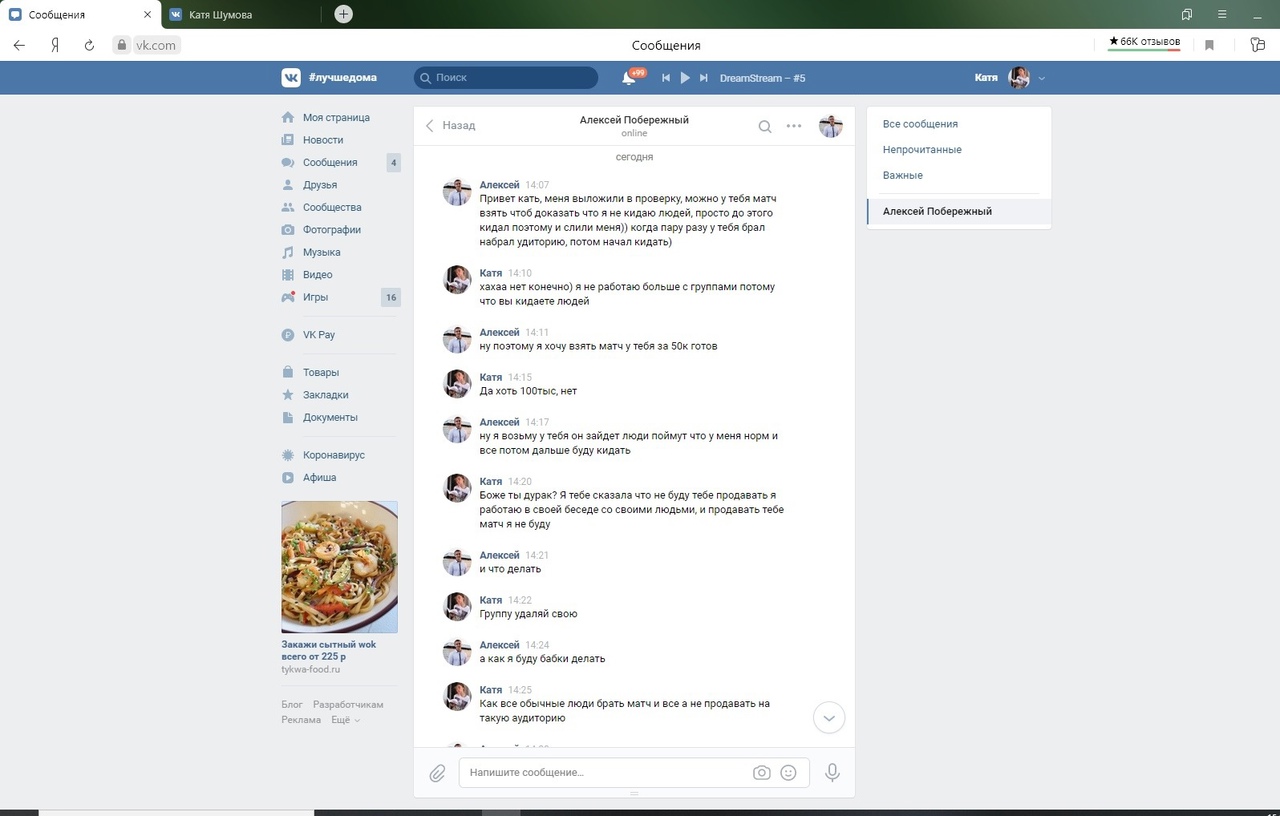Open the three-dot conversation actions menu
Image resolution: width=1280 pixels, height=816 pixels.
794,126
